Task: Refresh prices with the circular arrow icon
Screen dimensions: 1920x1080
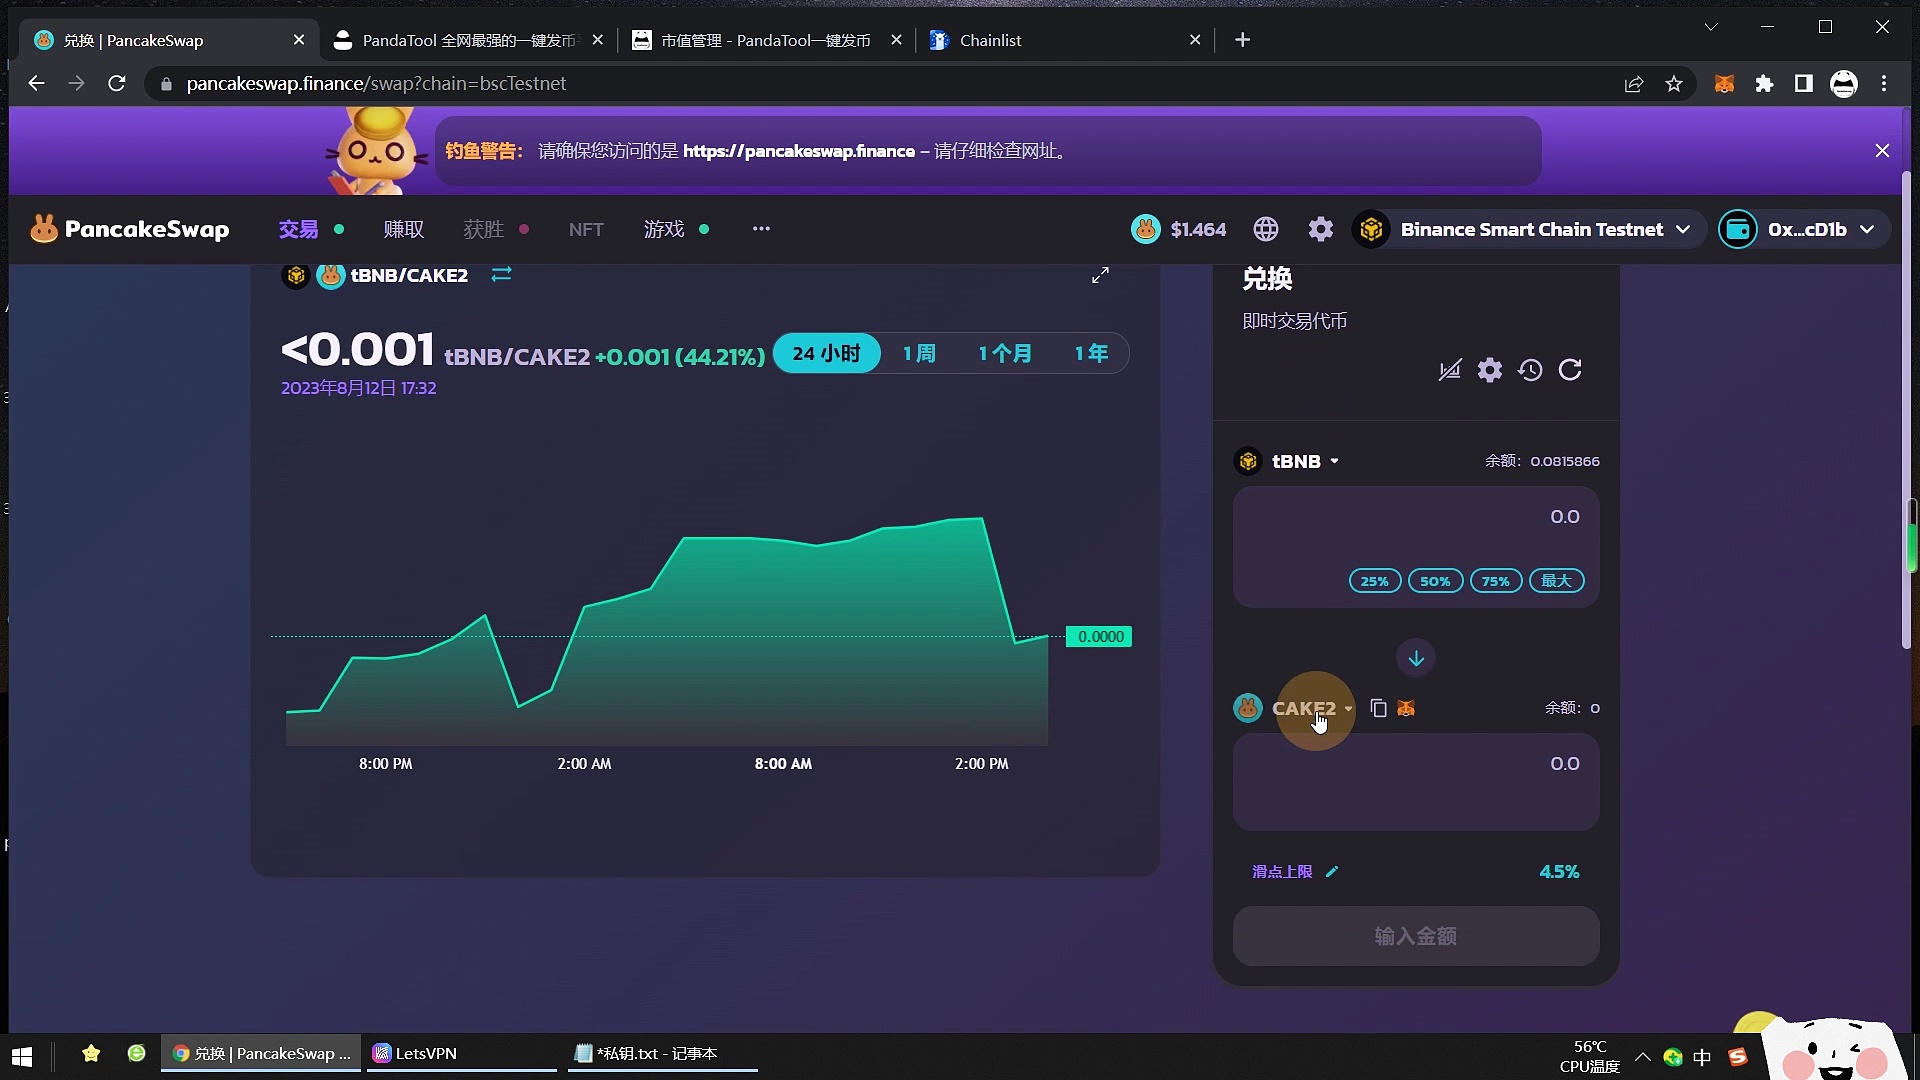Action: click(x=1570, y=370)
